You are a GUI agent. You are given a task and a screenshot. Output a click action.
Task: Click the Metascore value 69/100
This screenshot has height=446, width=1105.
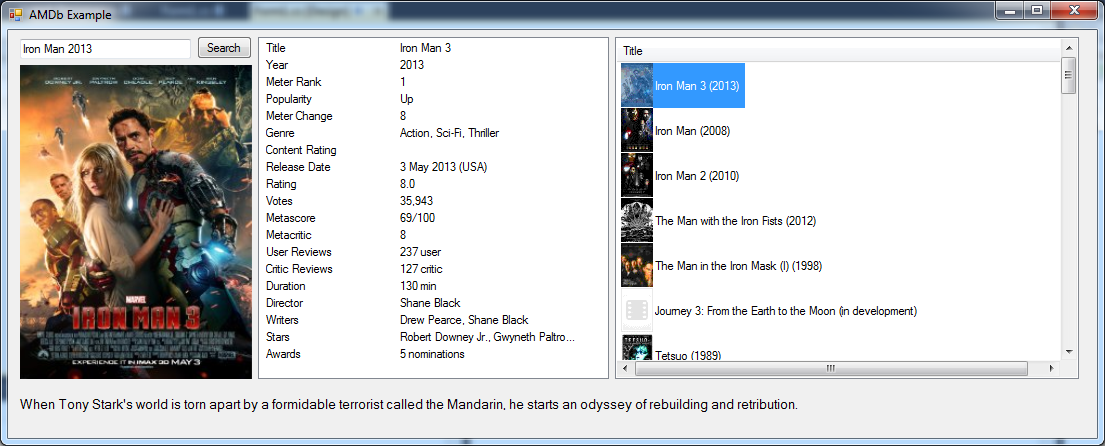417,218
